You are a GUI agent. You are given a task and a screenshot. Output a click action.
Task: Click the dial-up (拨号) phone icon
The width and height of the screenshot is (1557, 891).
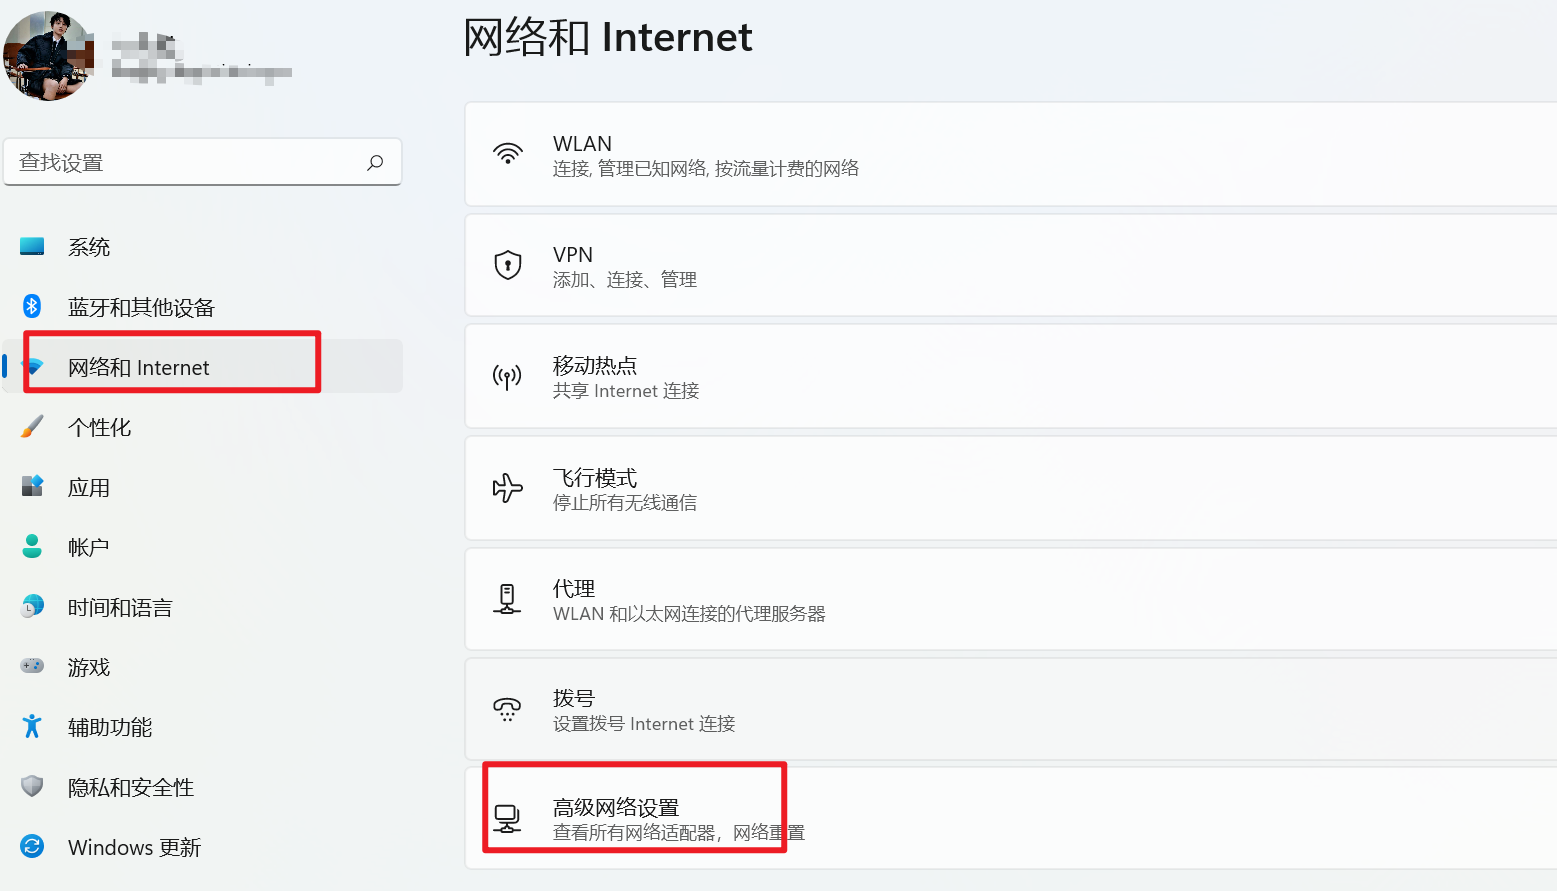507,709
